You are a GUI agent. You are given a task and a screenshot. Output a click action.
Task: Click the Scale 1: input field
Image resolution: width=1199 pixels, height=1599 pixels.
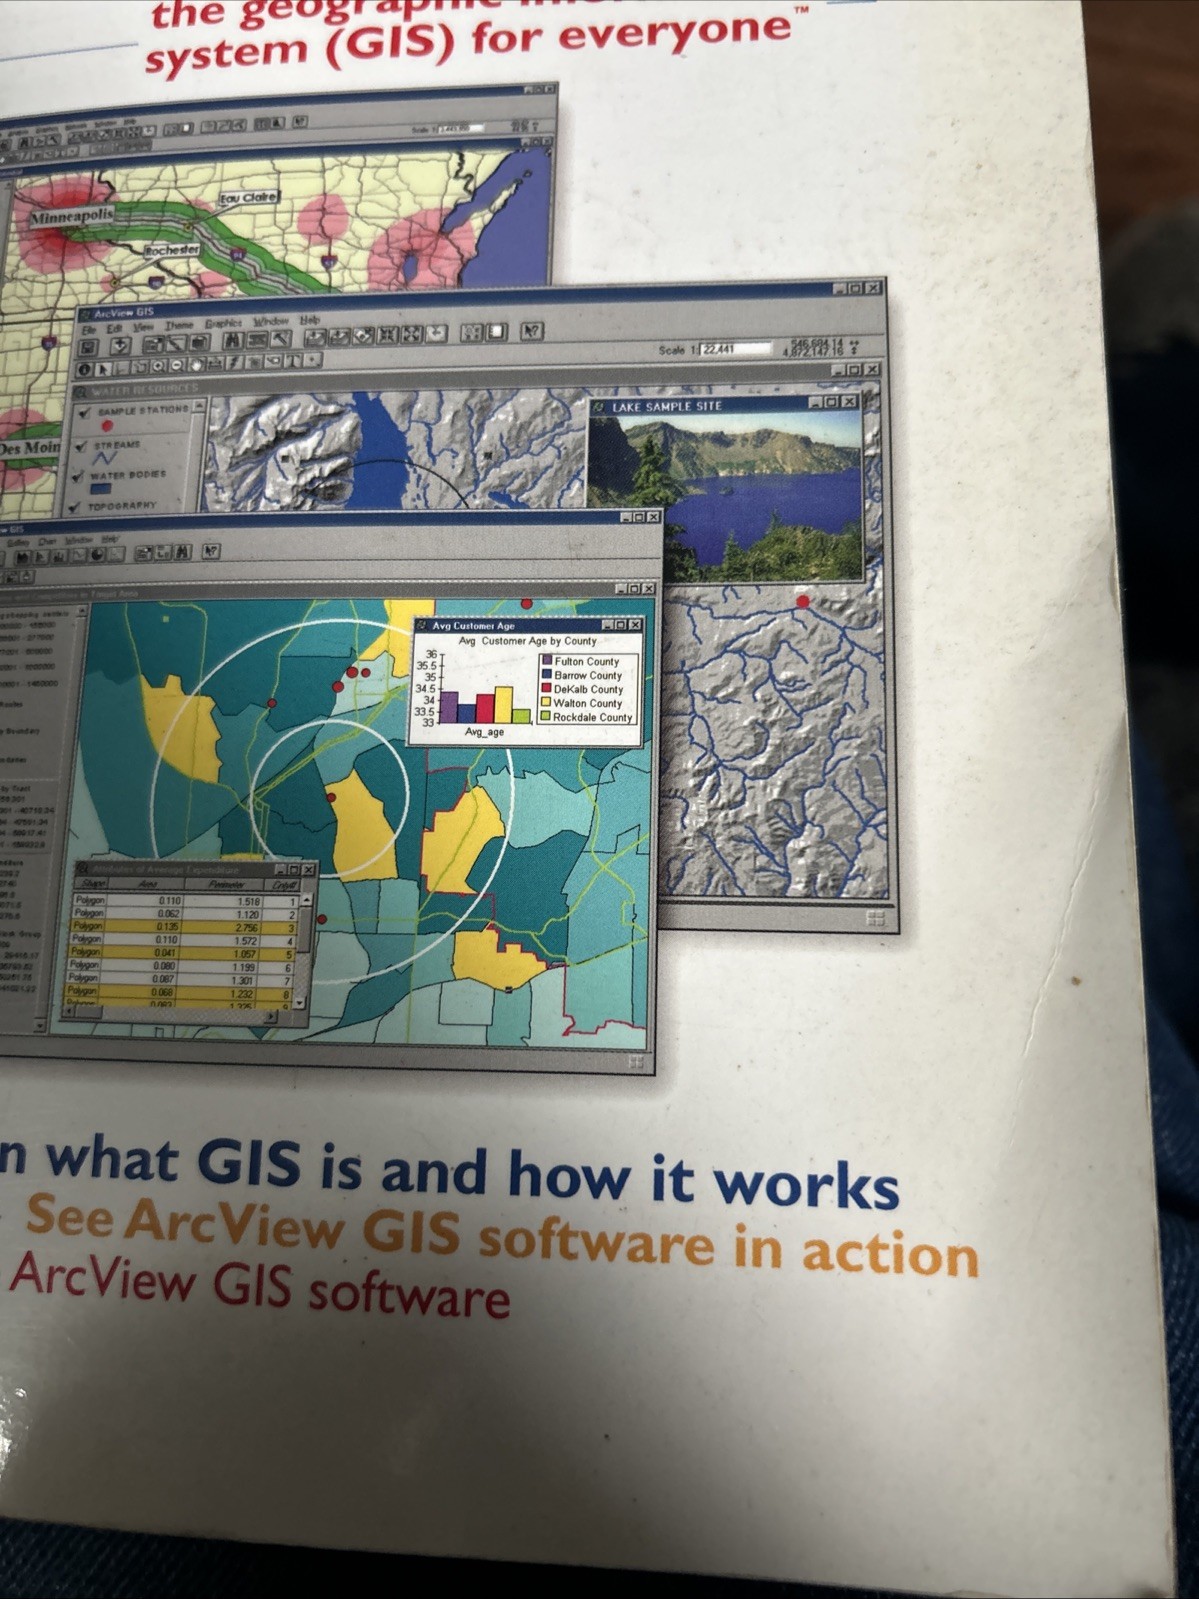point(736,349)
